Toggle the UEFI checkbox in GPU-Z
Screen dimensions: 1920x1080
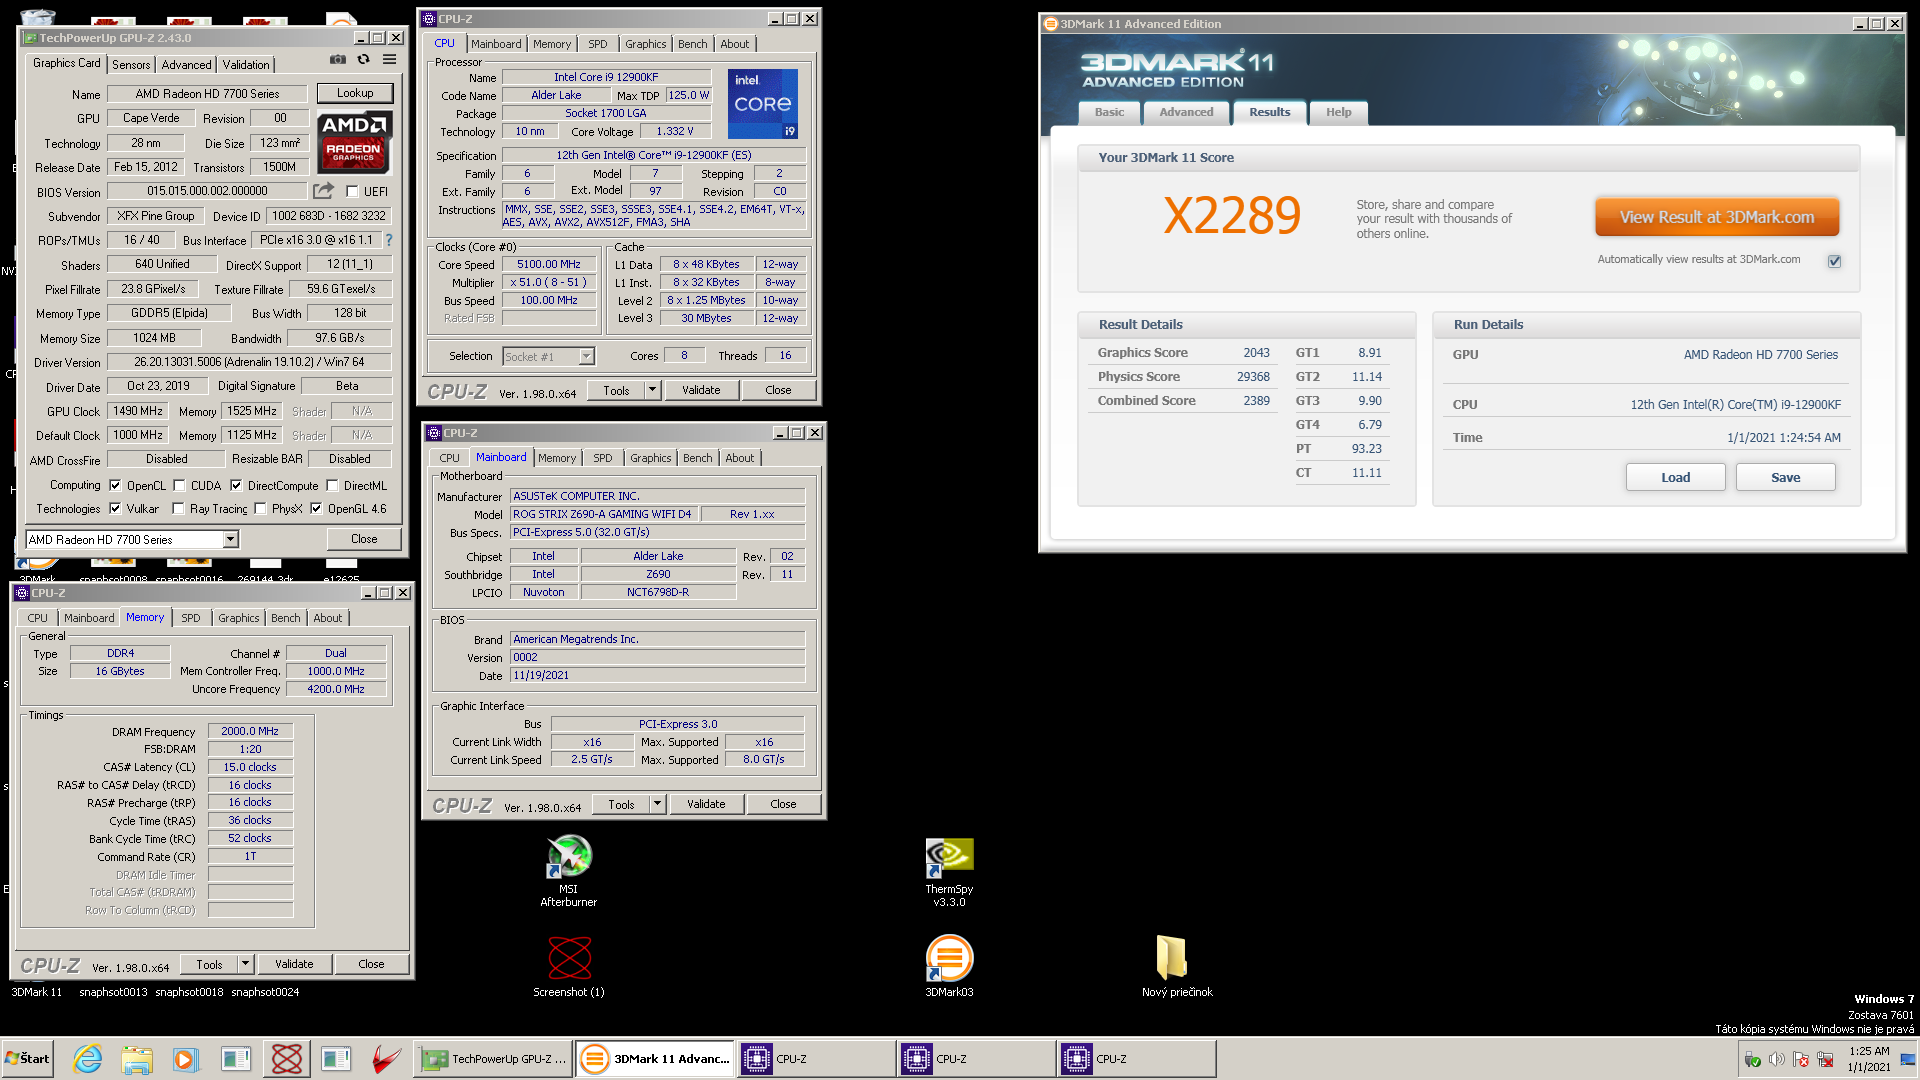click(352, 191)
